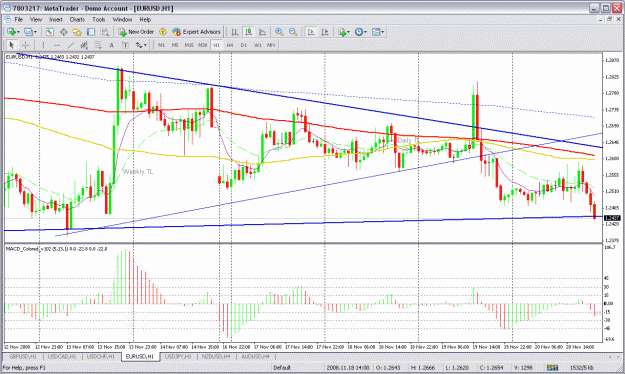Click the New Chart toolbar icon
The width and height of the screenshot is (625, 374).
pos(11,32)
